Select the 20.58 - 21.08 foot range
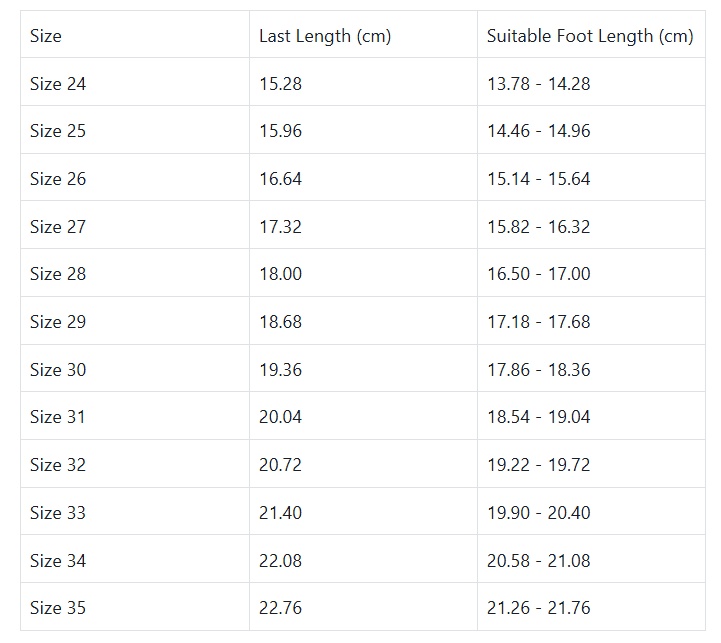The height and width of the screenshot is (643, 721). 539,561
